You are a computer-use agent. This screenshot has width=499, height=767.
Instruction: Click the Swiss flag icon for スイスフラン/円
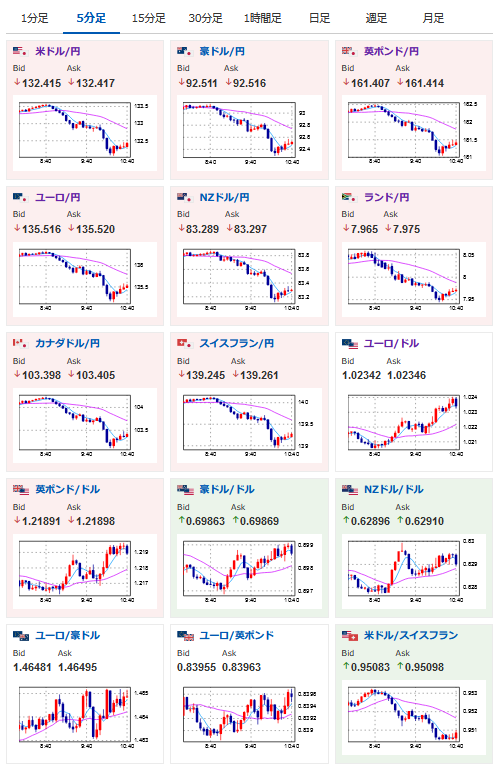tap(184, 343)
